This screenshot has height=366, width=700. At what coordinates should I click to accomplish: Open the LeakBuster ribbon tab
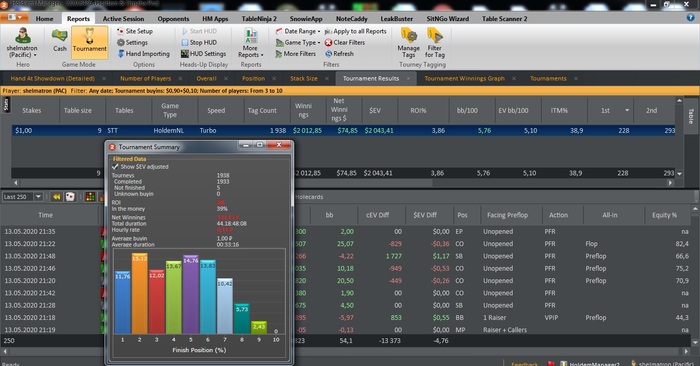click(x=397, y=19)
